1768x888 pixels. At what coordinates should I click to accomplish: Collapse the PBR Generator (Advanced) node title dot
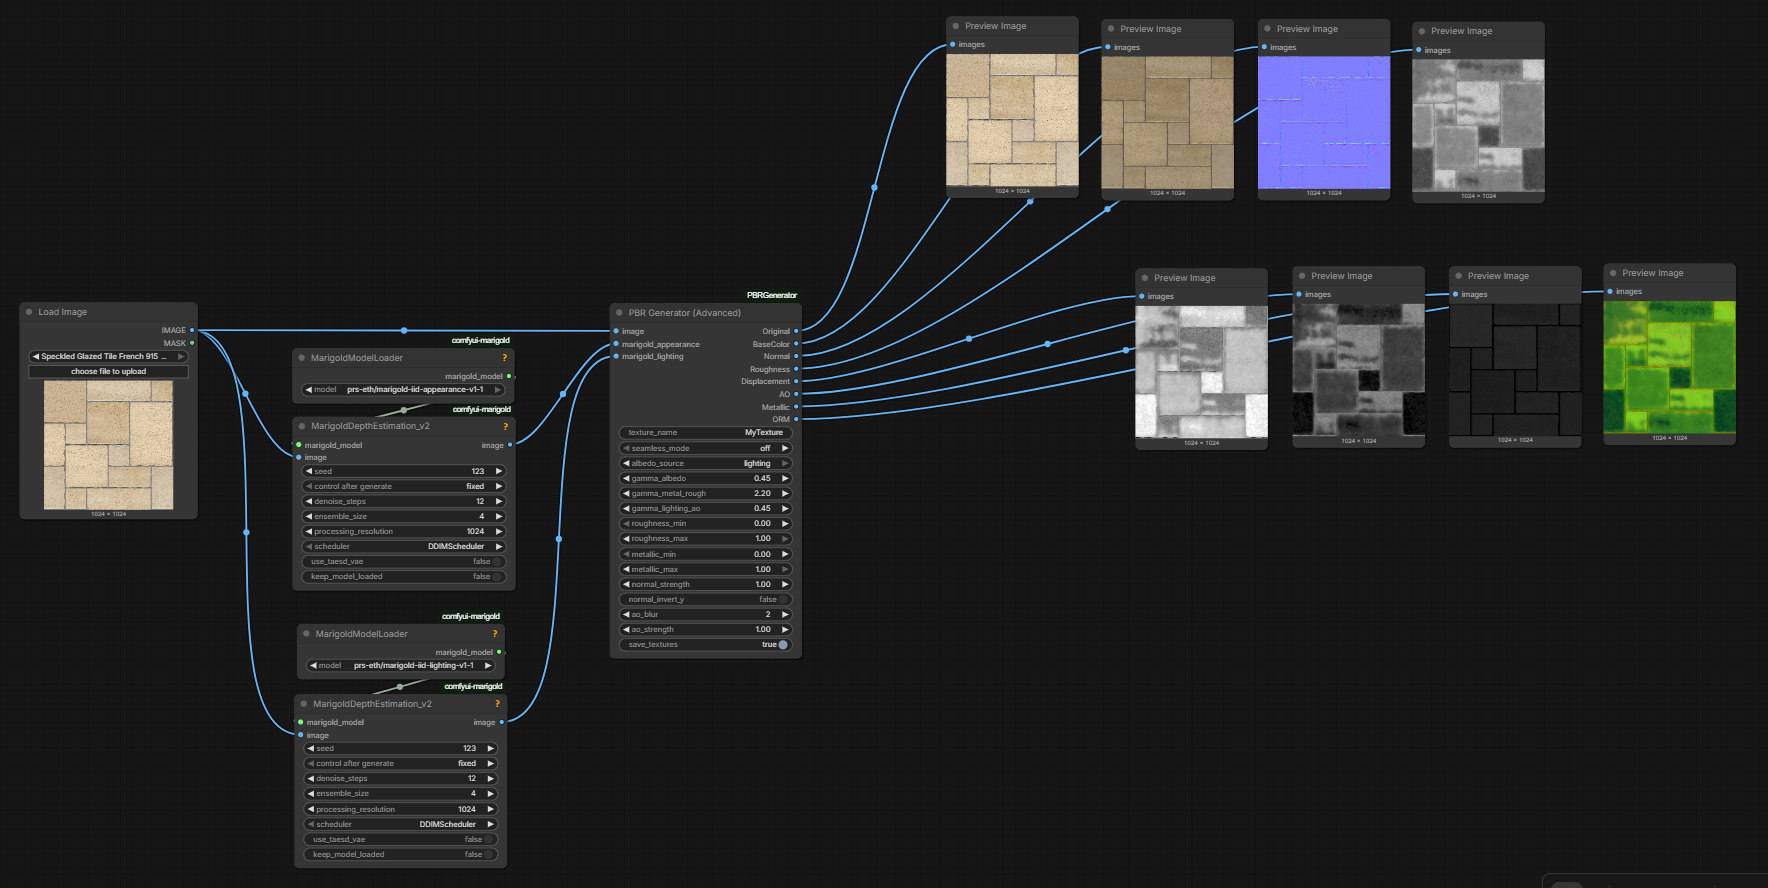pos(620,313)
